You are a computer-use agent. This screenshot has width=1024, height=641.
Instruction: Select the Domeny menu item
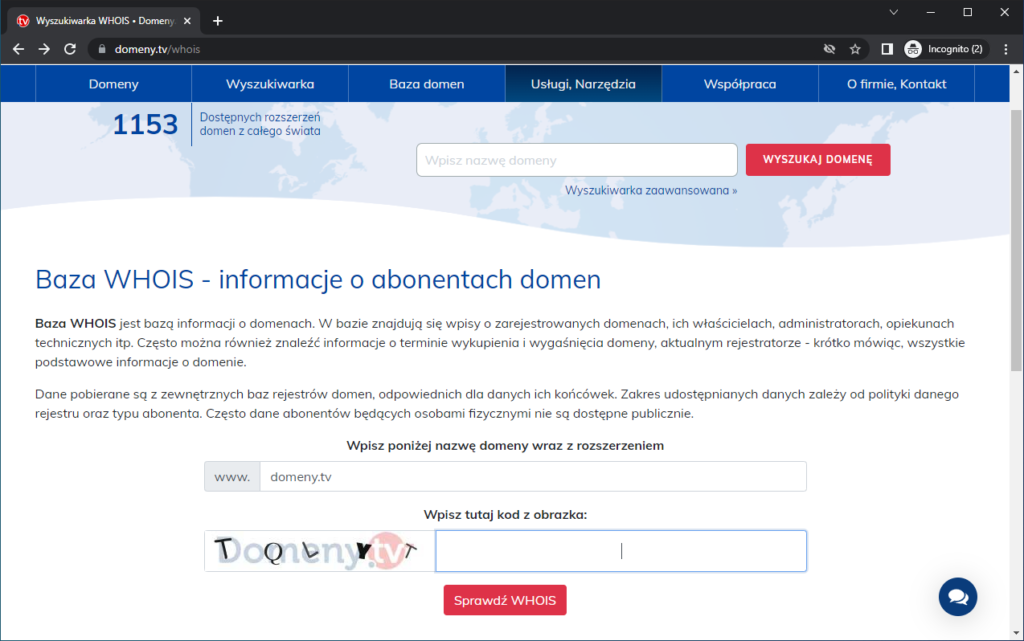(x=113, y=84)
